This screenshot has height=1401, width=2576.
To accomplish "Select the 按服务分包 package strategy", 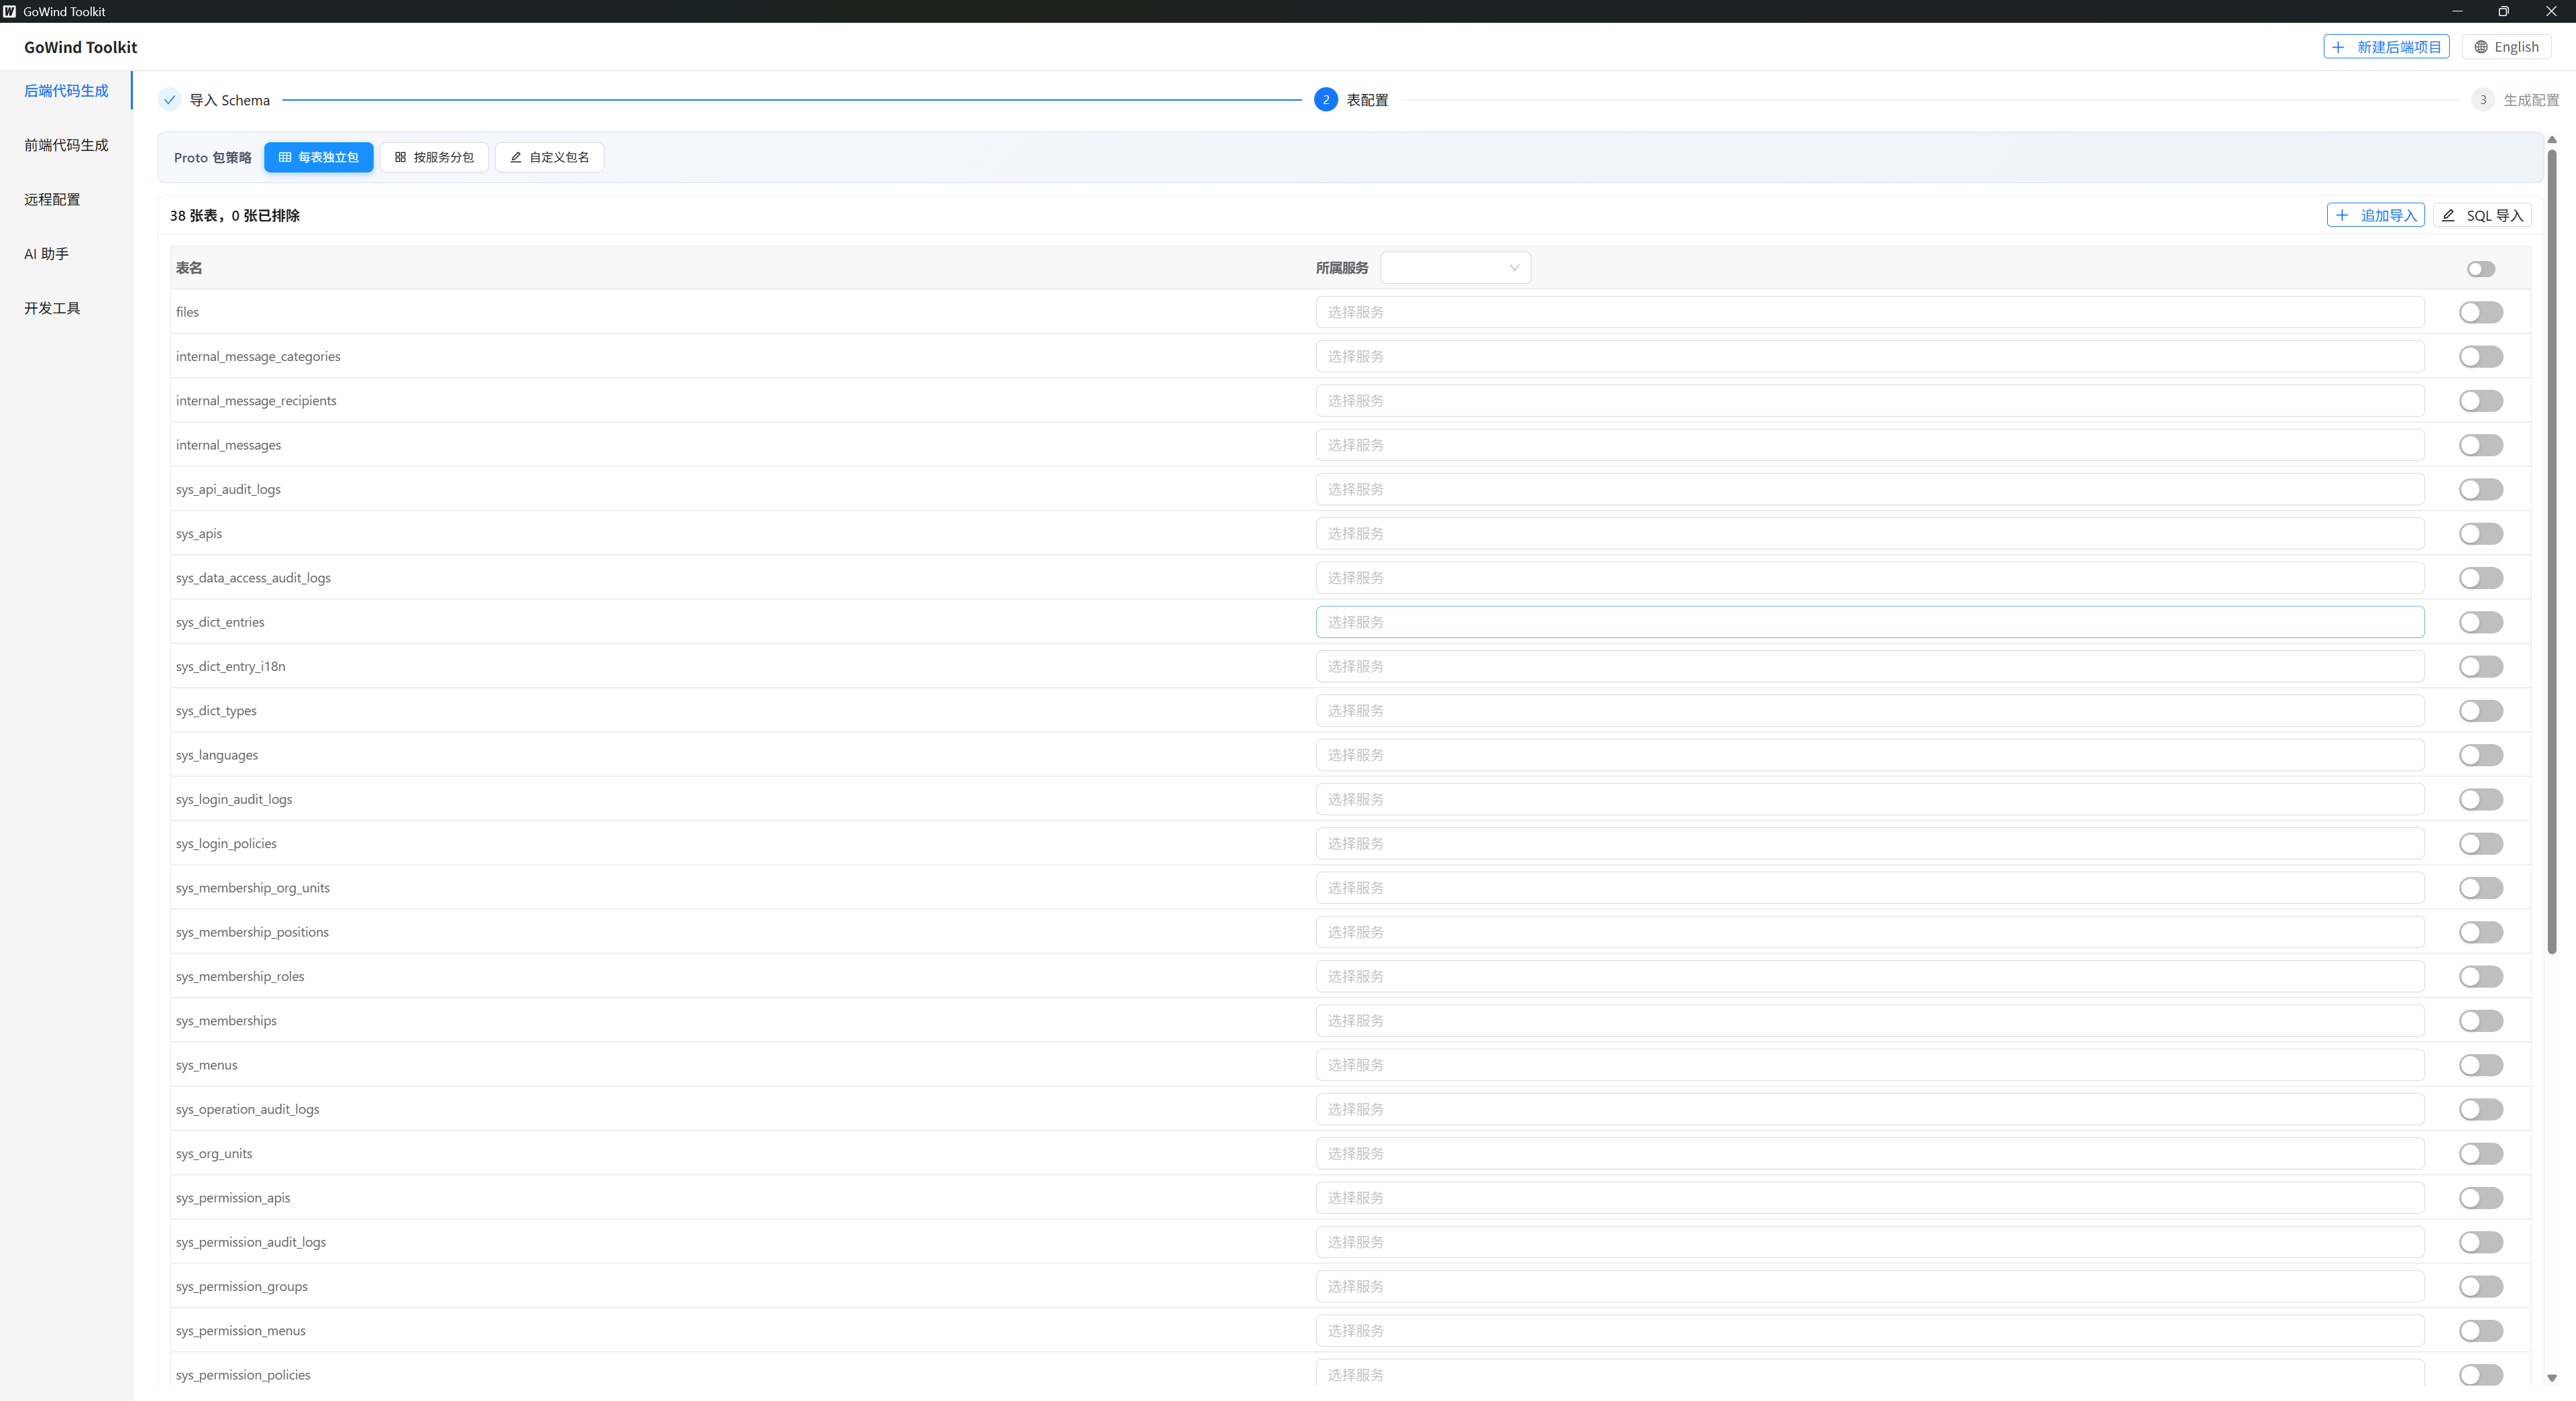I will tap(434, 157).
